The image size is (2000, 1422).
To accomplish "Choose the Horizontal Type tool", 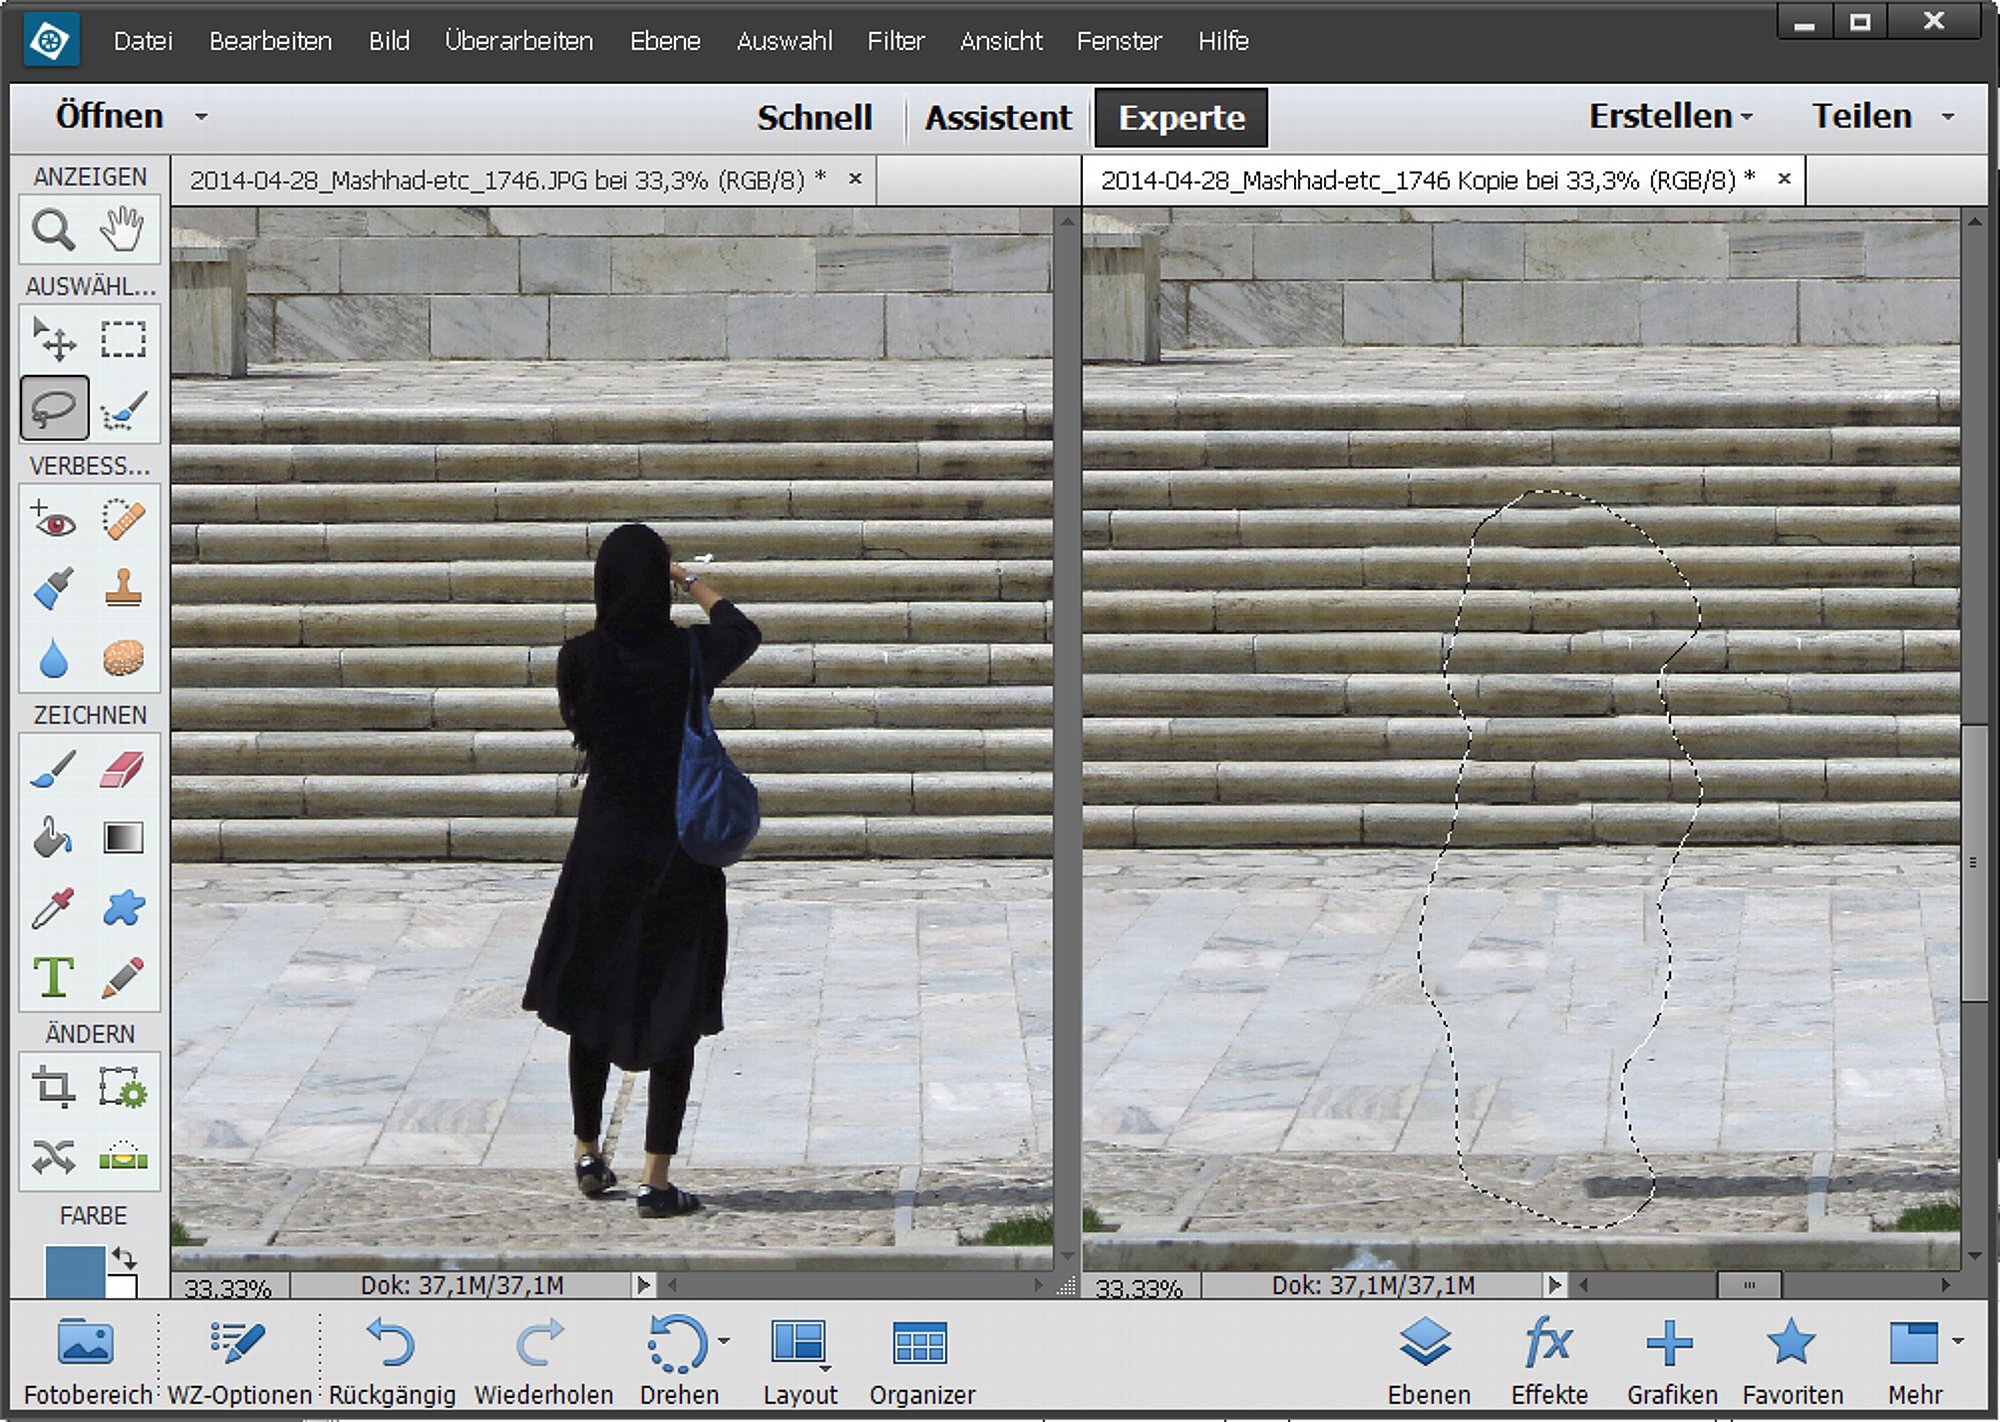I will tap(53, 977).
